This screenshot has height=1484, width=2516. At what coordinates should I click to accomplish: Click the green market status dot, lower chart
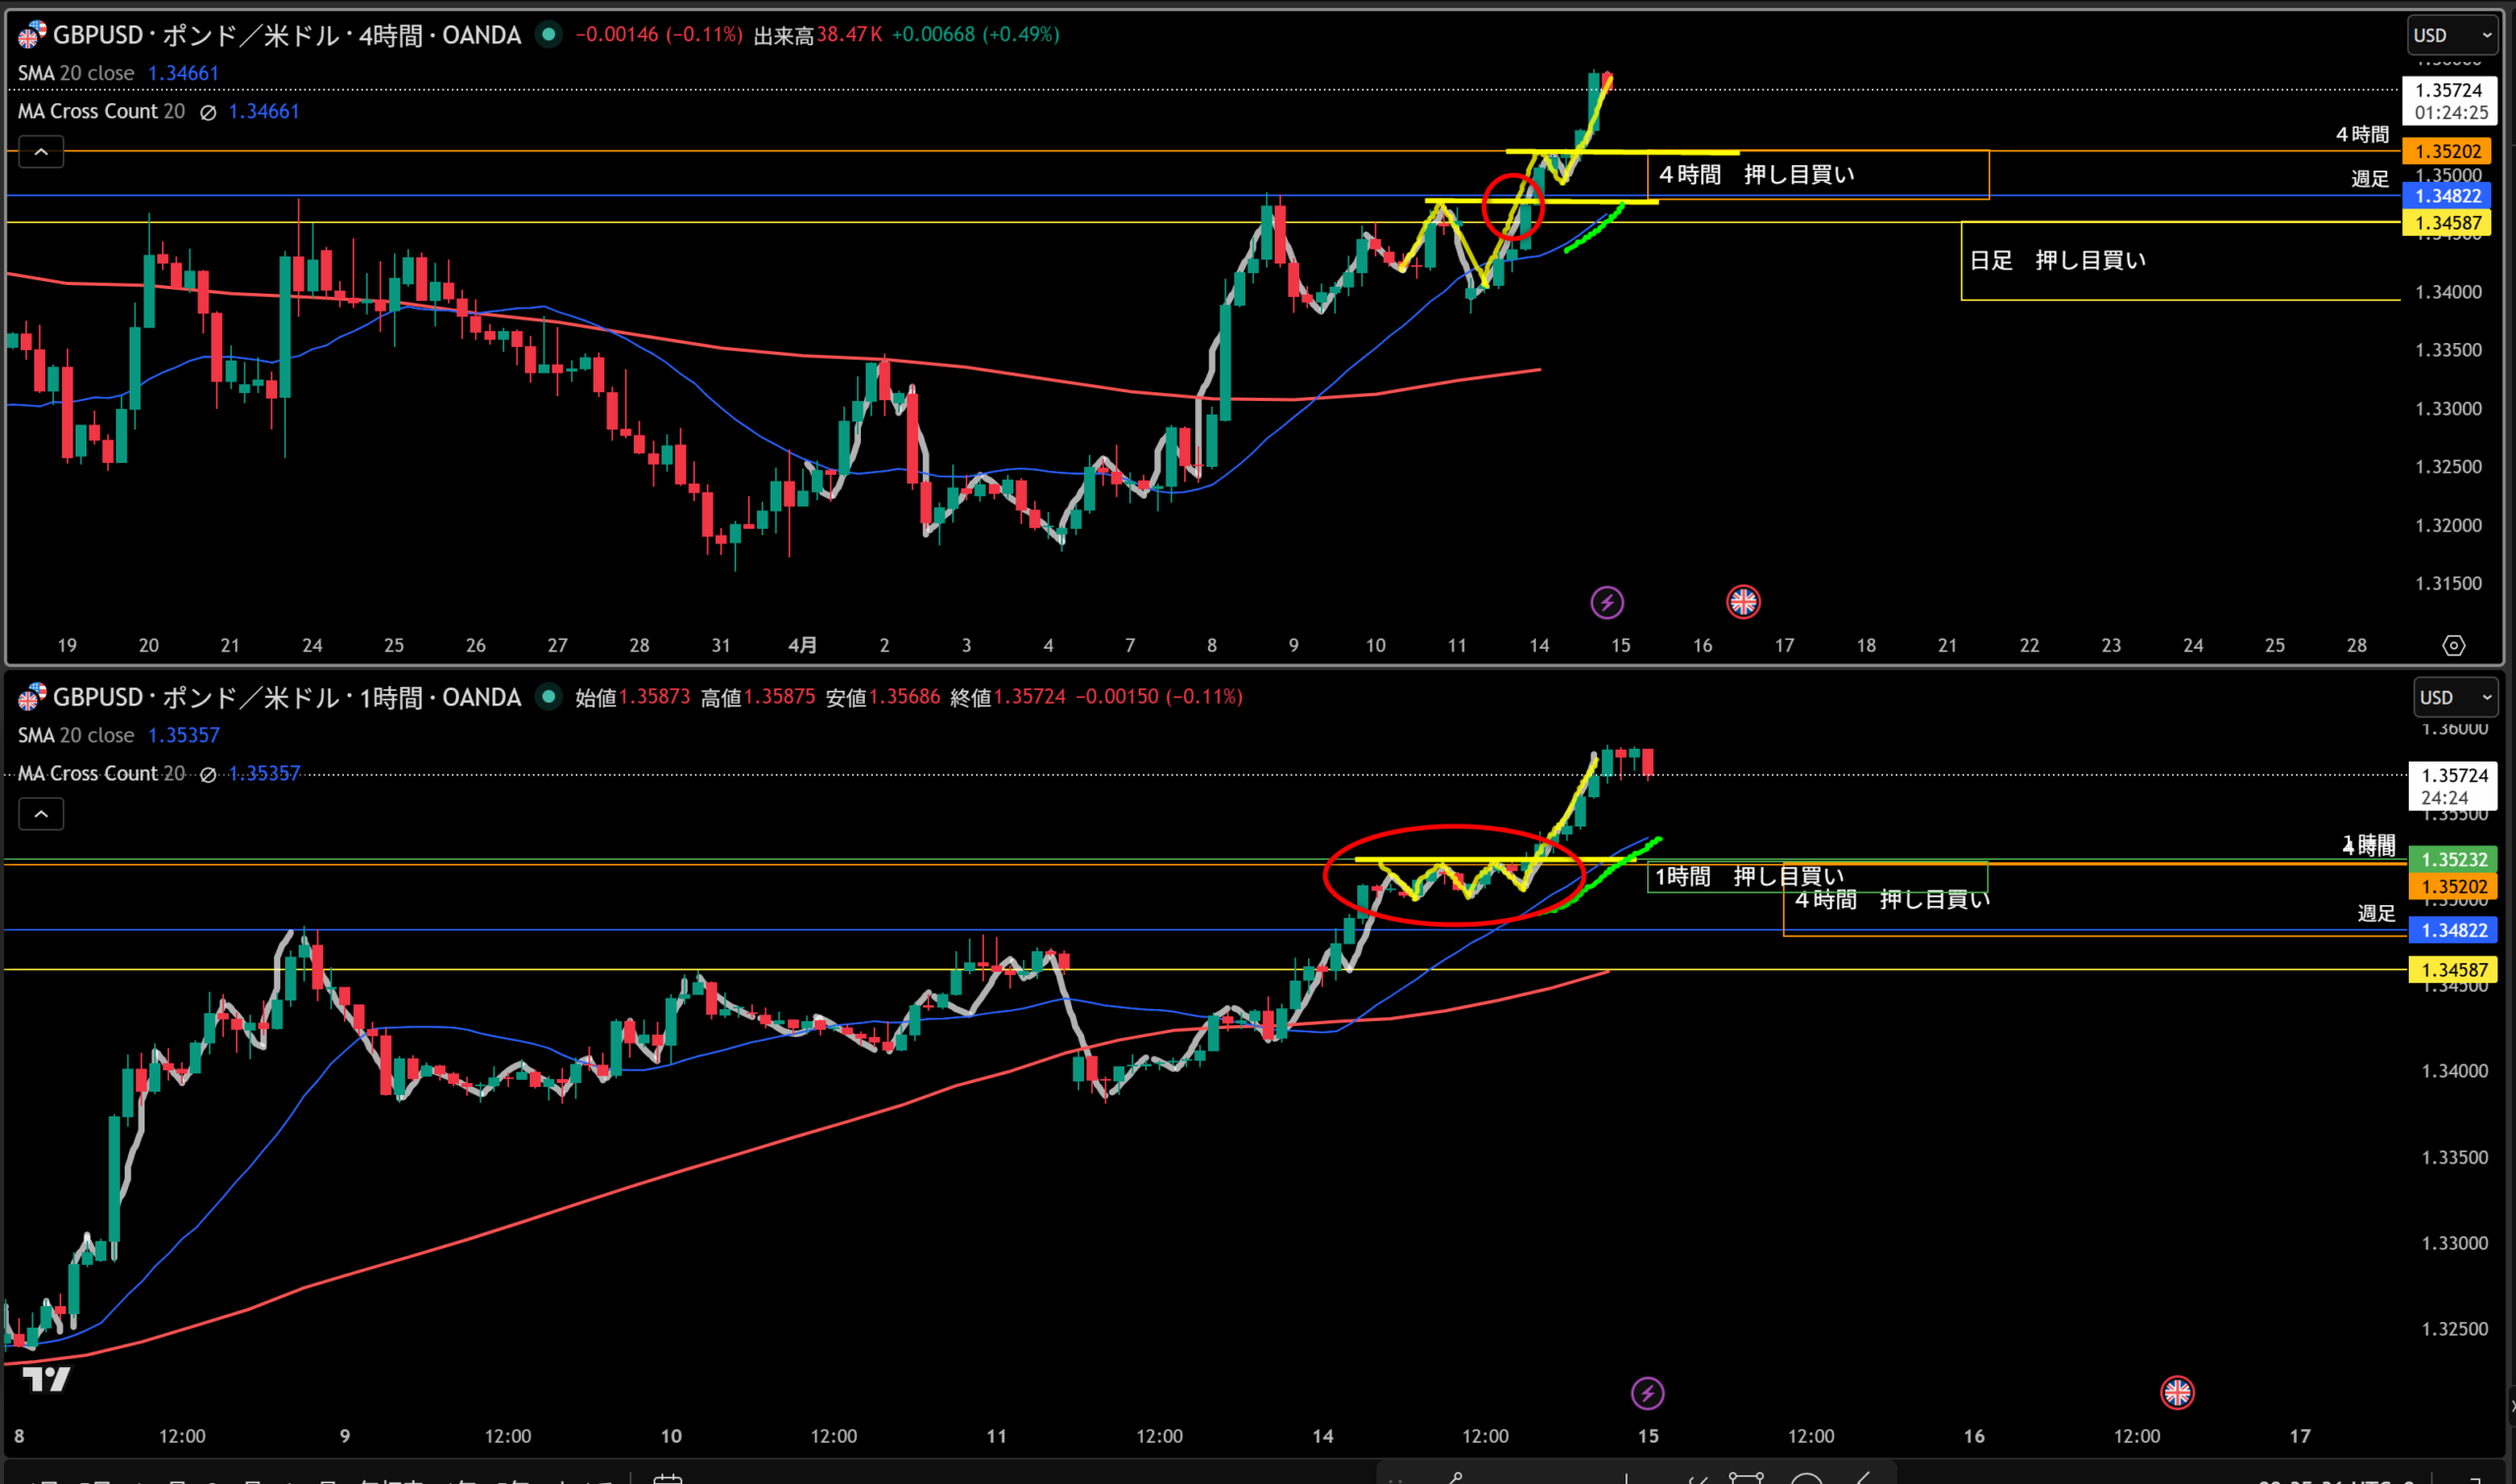548,696
